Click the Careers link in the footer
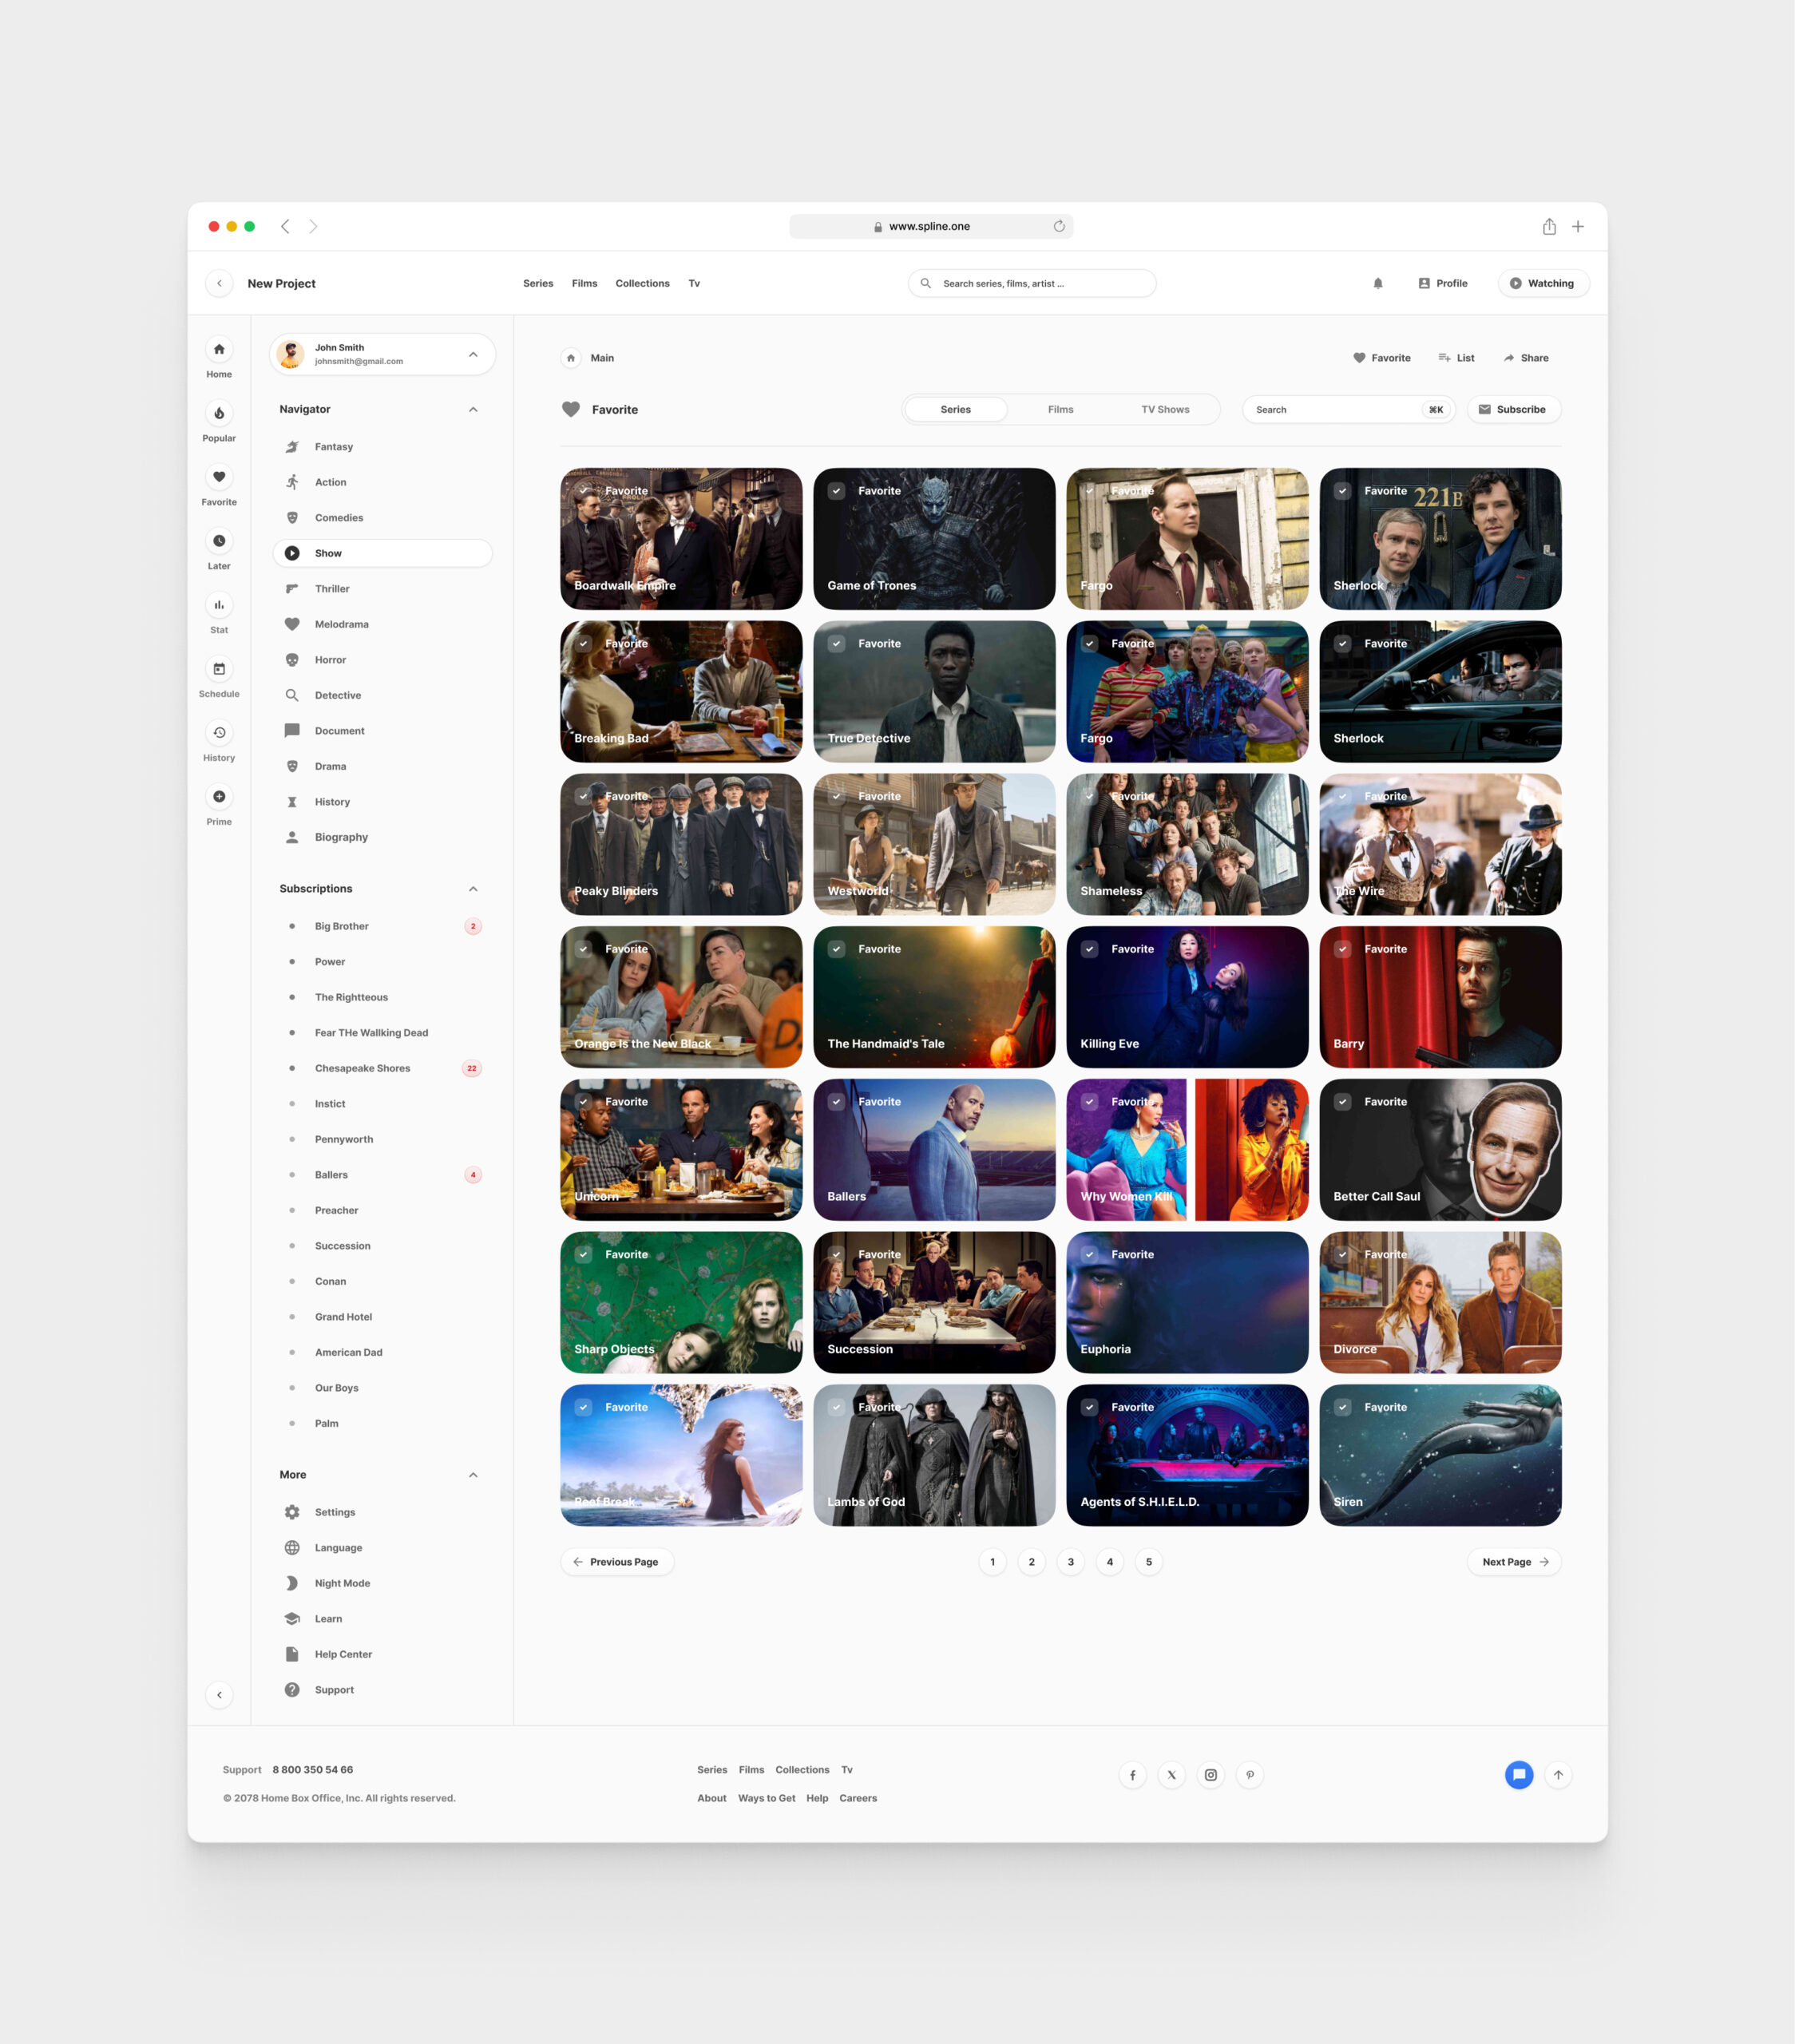 click(858, 1798)
